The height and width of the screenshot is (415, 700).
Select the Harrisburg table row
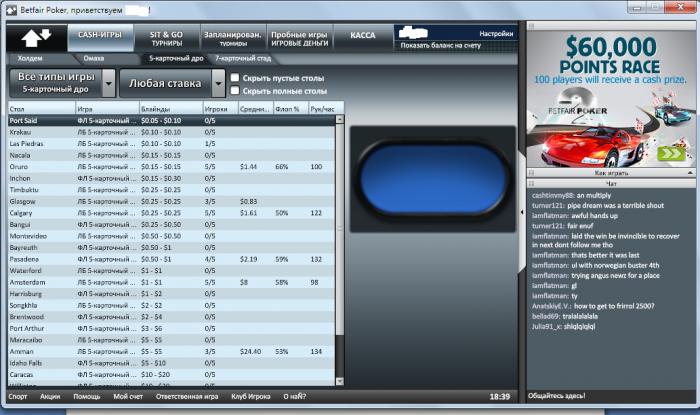[x=171, y=294]
